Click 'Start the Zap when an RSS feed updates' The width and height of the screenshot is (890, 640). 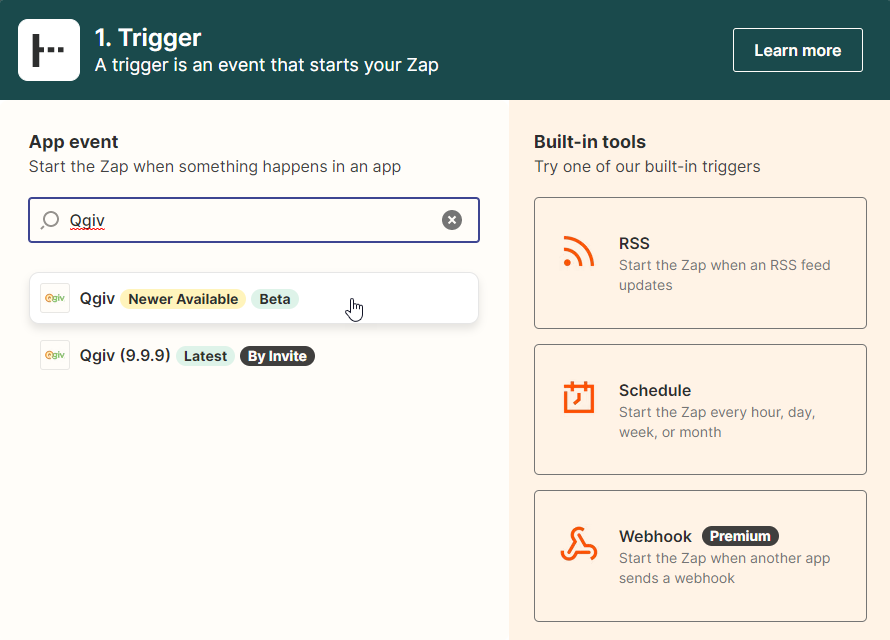724,275
